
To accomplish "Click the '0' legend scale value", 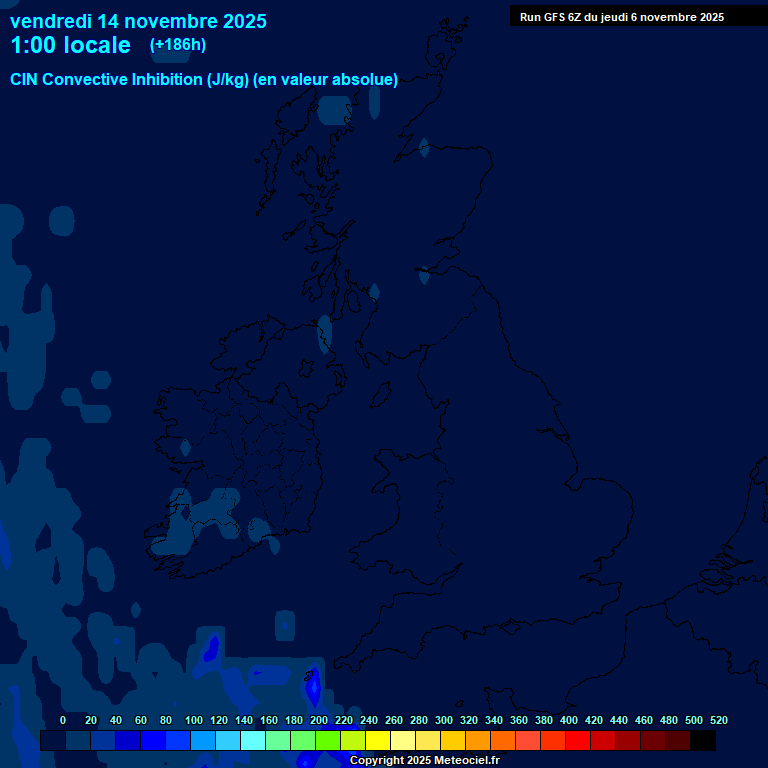I will pyautogui.click(x=63, y=720).
